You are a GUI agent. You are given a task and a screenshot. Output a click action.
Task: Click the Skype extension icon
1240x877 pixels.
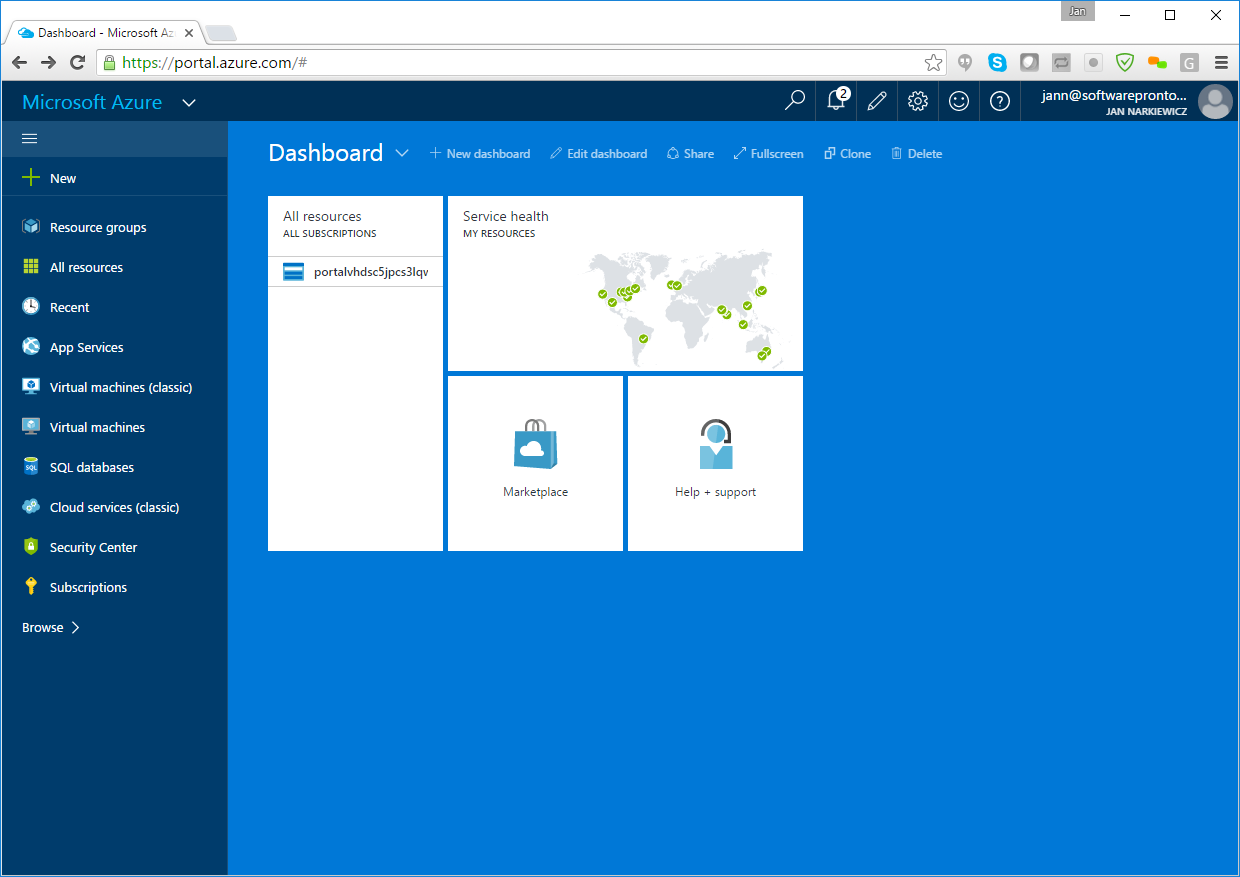point(997,62)
